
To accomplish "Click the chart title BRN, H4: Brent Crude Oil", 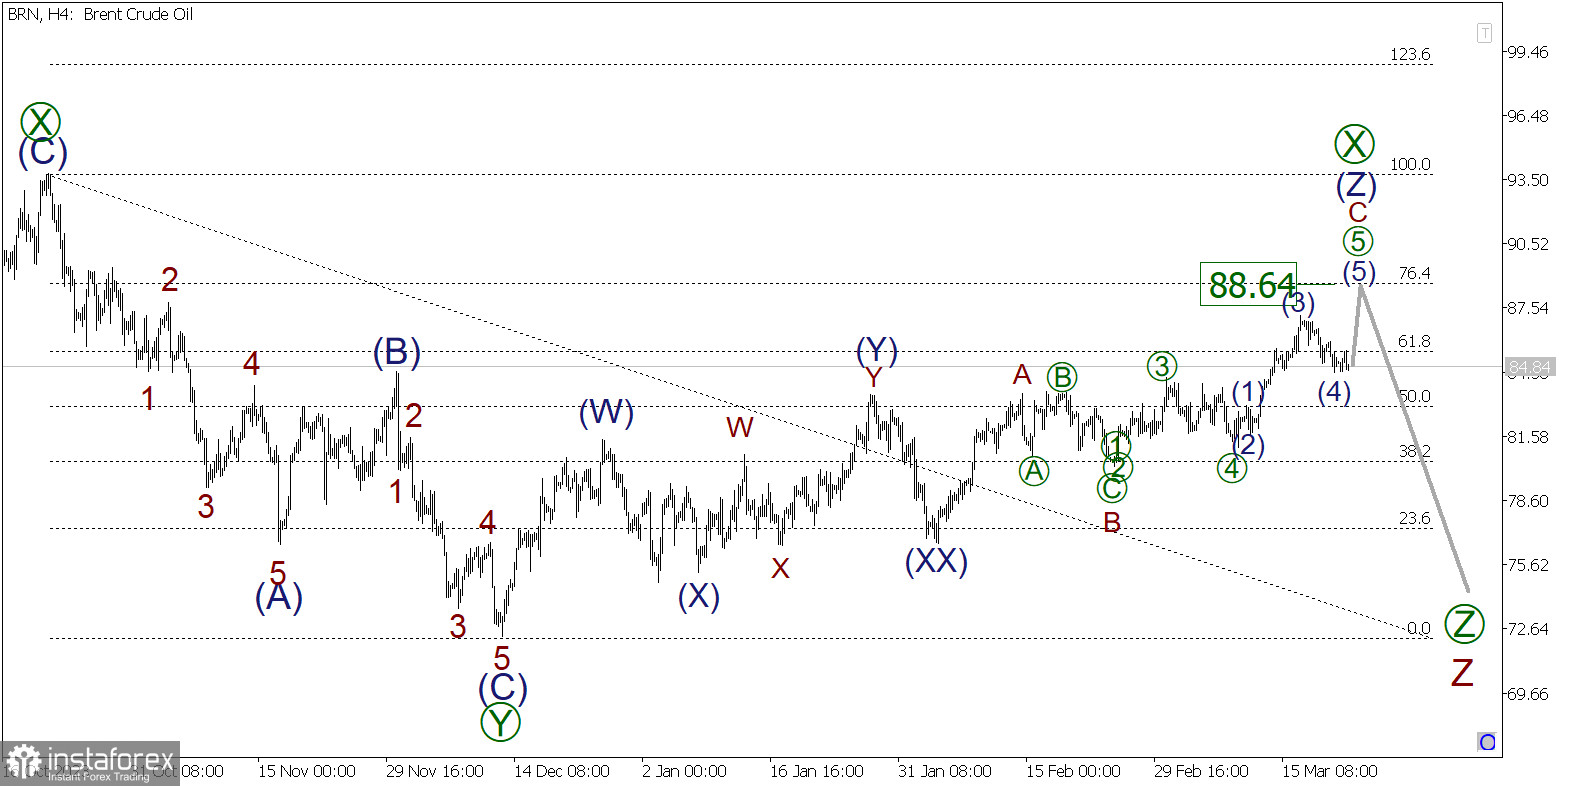I will [x=100, y=14].
